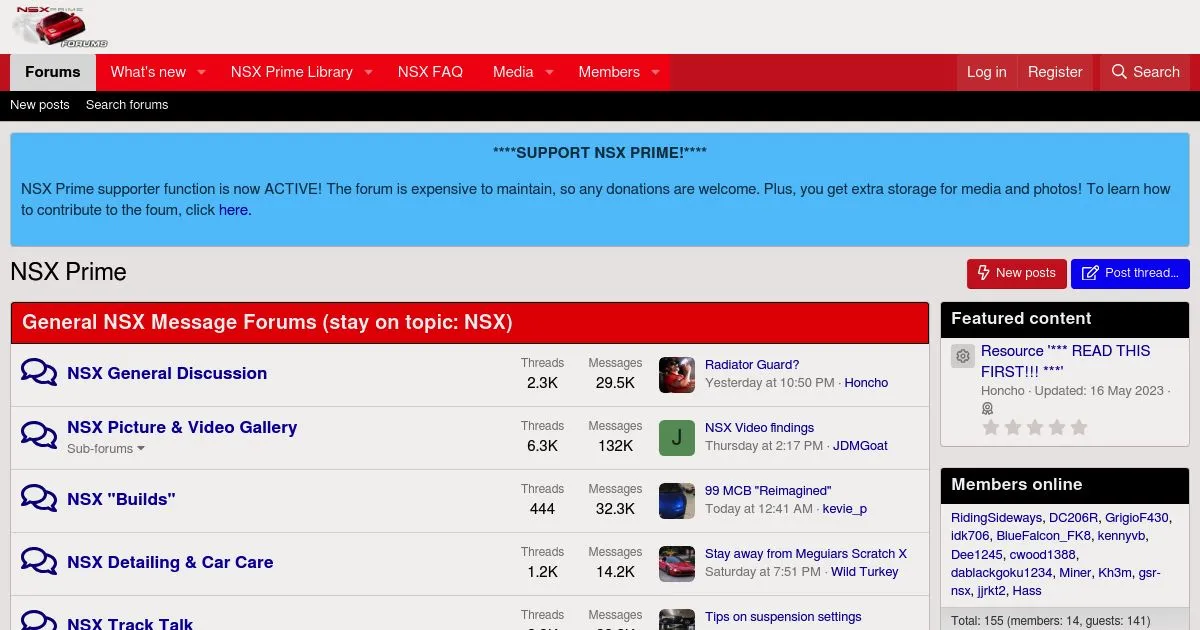Expand Sub-forums under NSX Picture & Video Gallery

click(x=105, y=449)
